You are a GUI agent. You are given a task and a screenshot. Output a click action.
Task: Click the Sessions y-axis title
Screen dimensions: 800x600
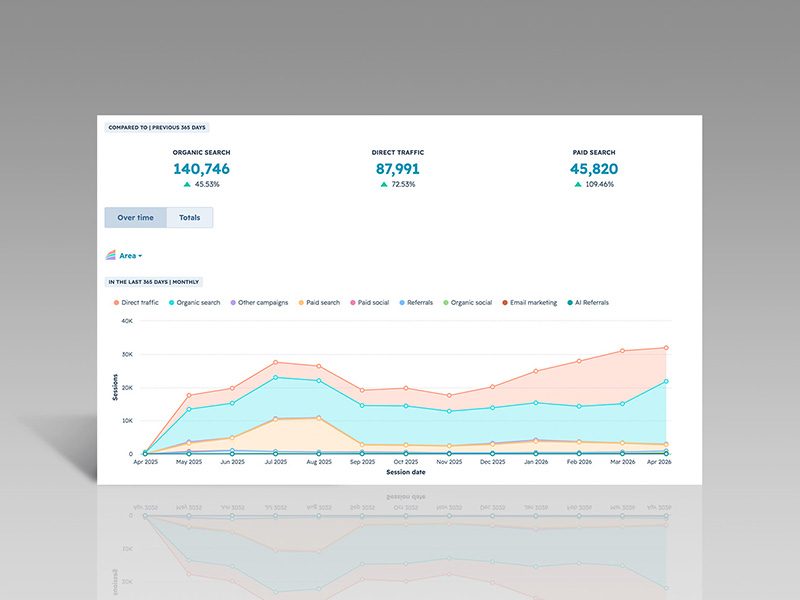tap(115, 387)
